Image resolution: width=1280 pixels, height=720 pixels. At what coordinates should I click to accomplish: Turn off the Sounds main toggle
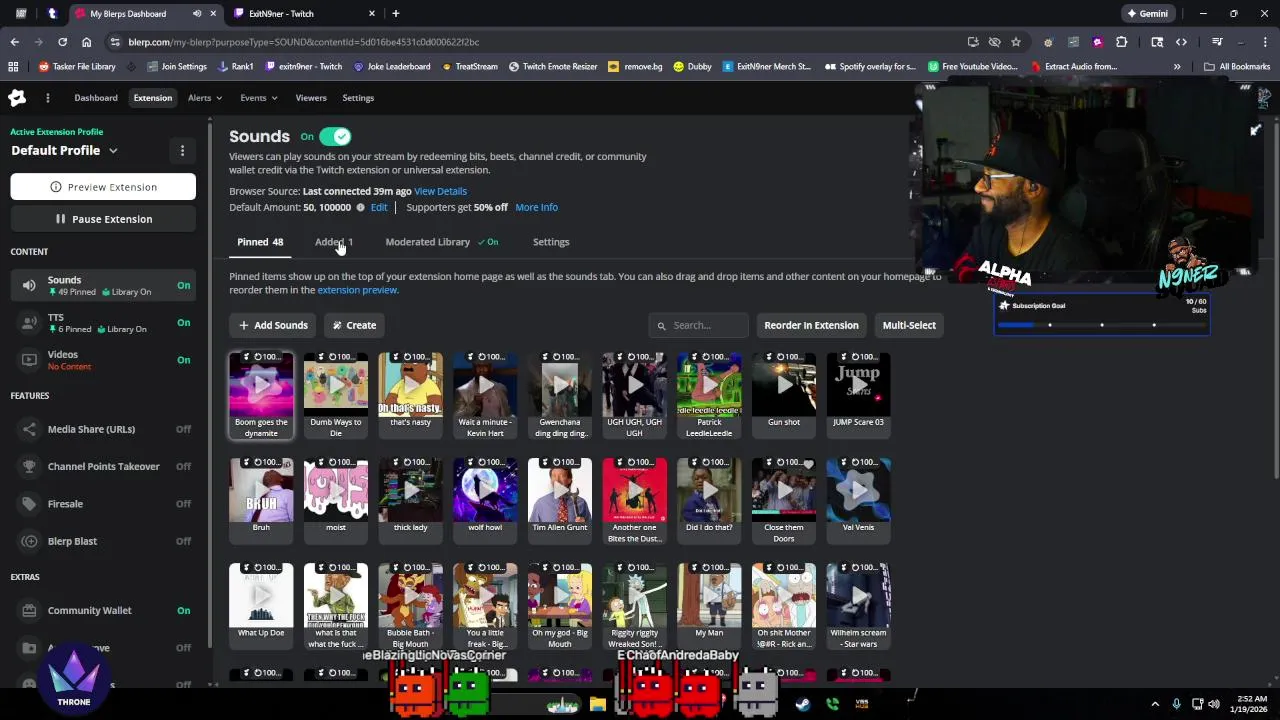335,137
